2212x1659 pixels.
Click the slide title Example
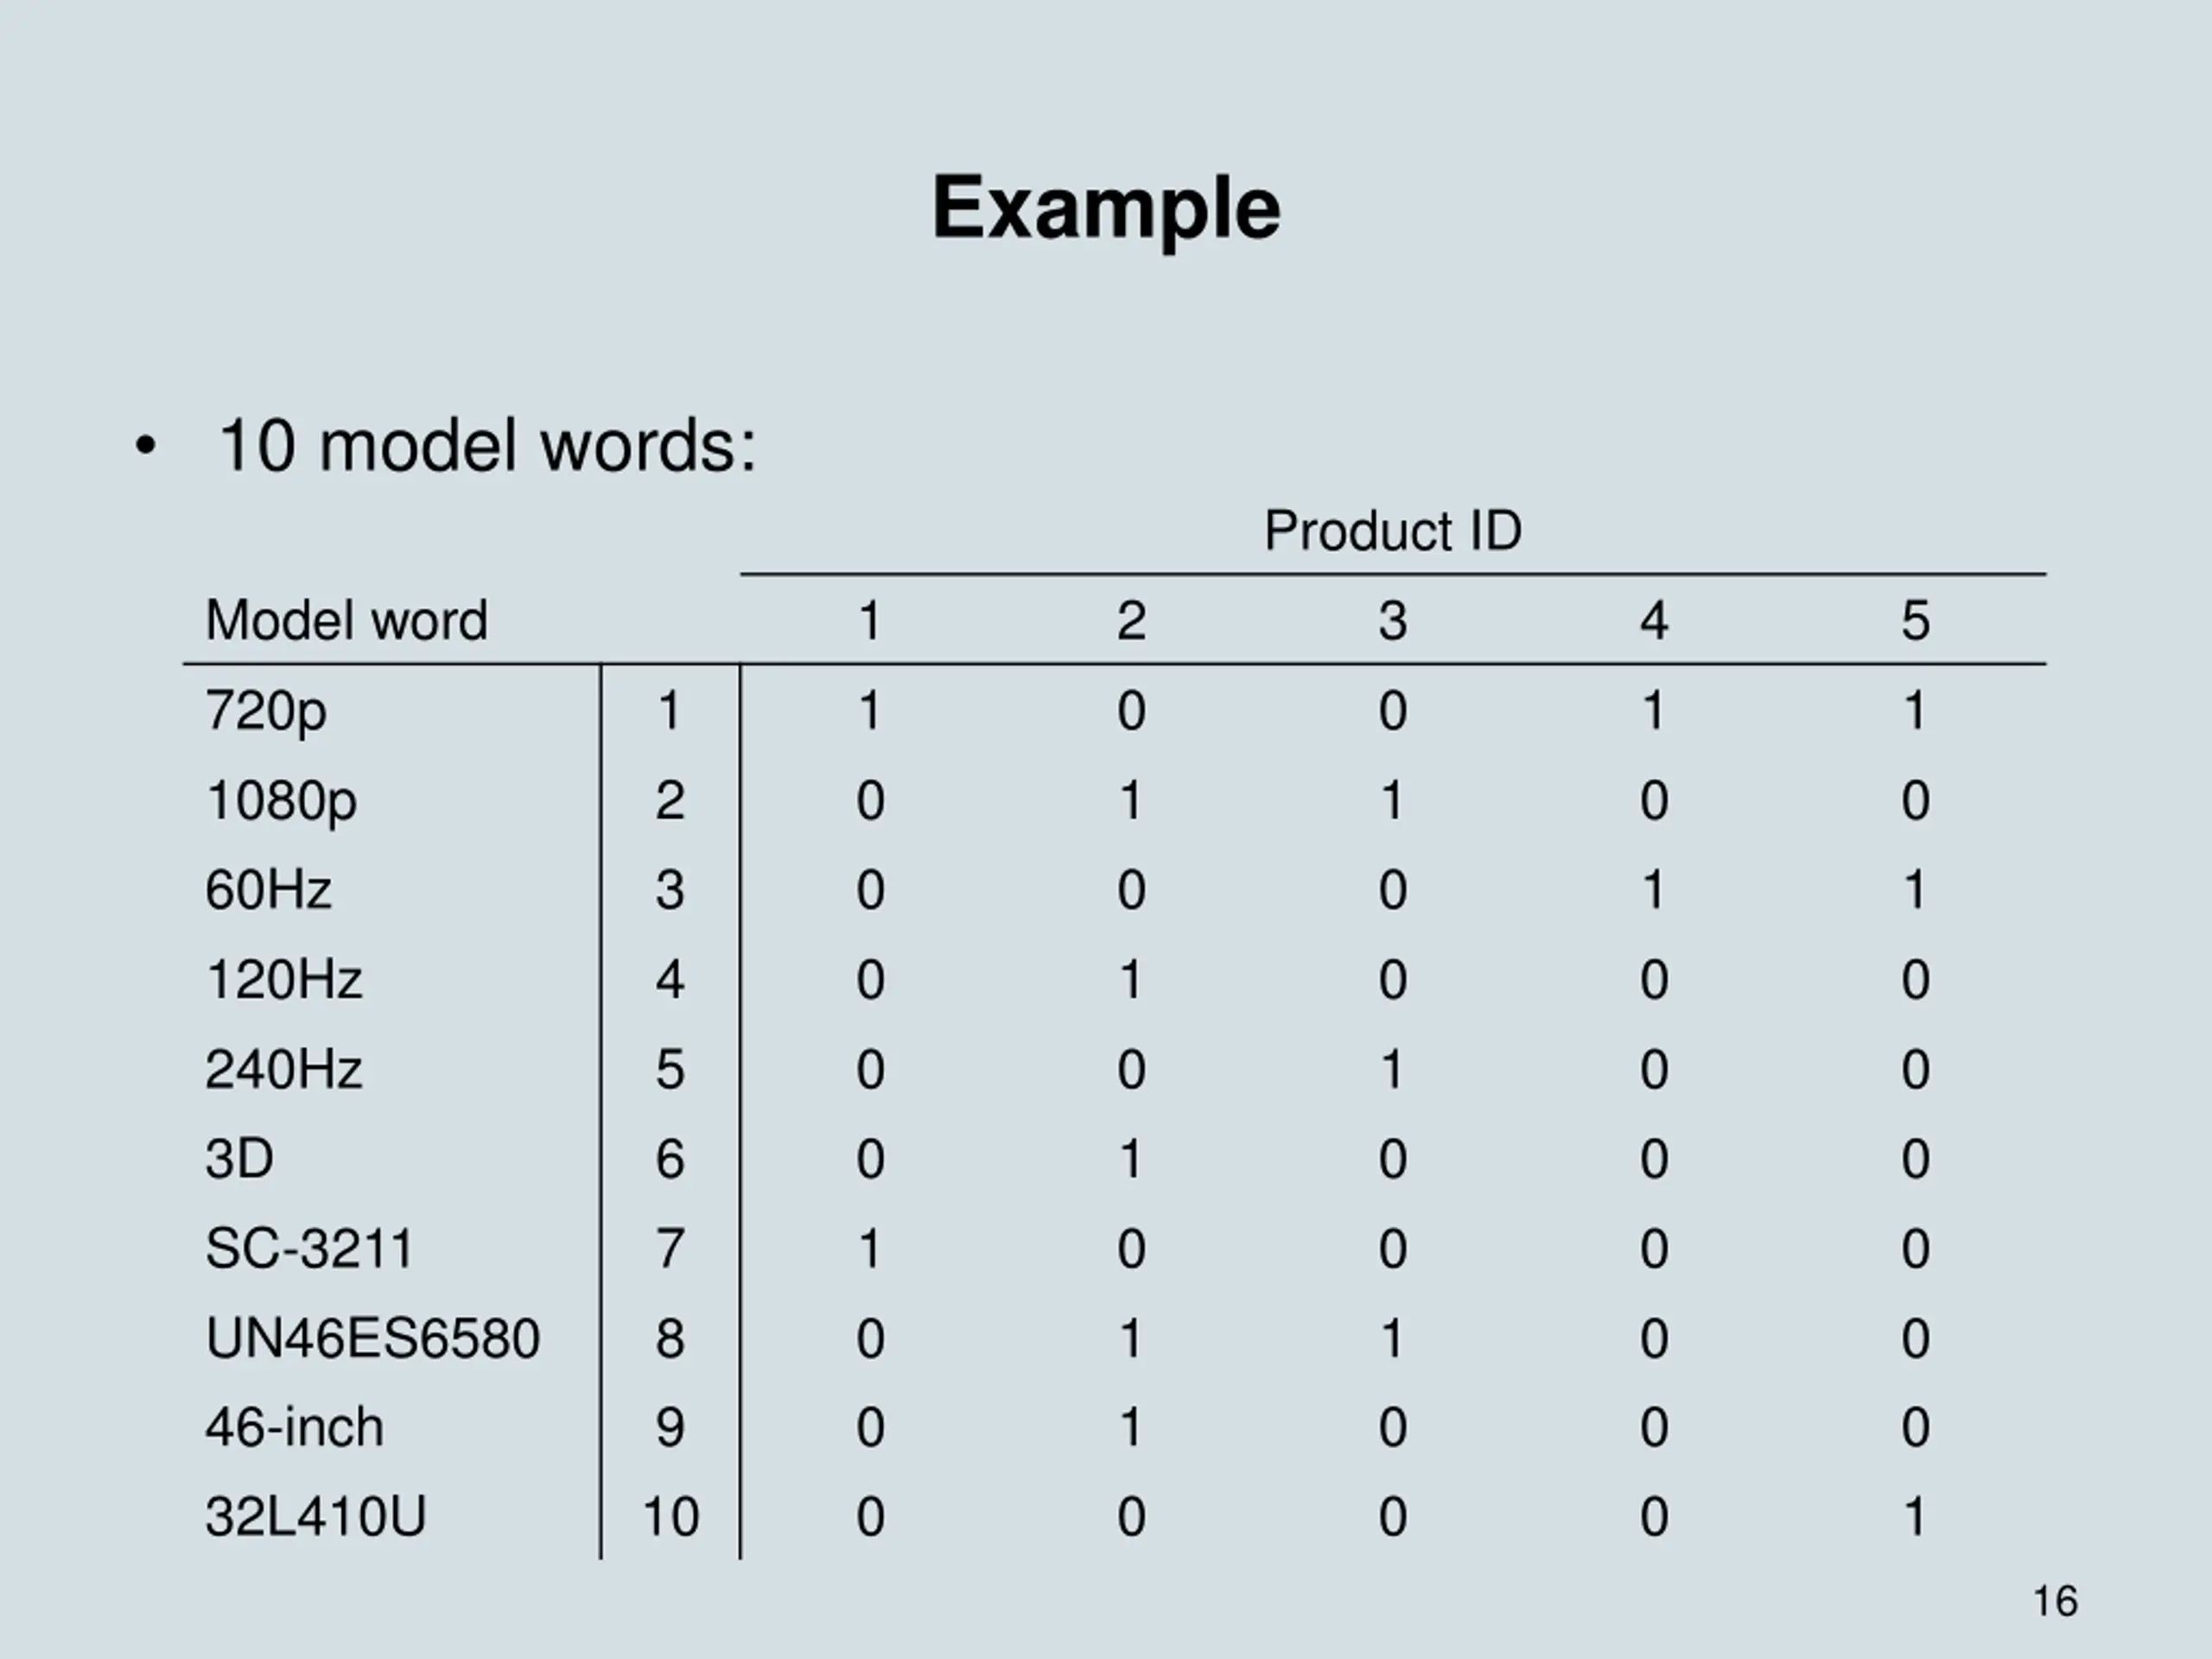(x=1105, y=210)
